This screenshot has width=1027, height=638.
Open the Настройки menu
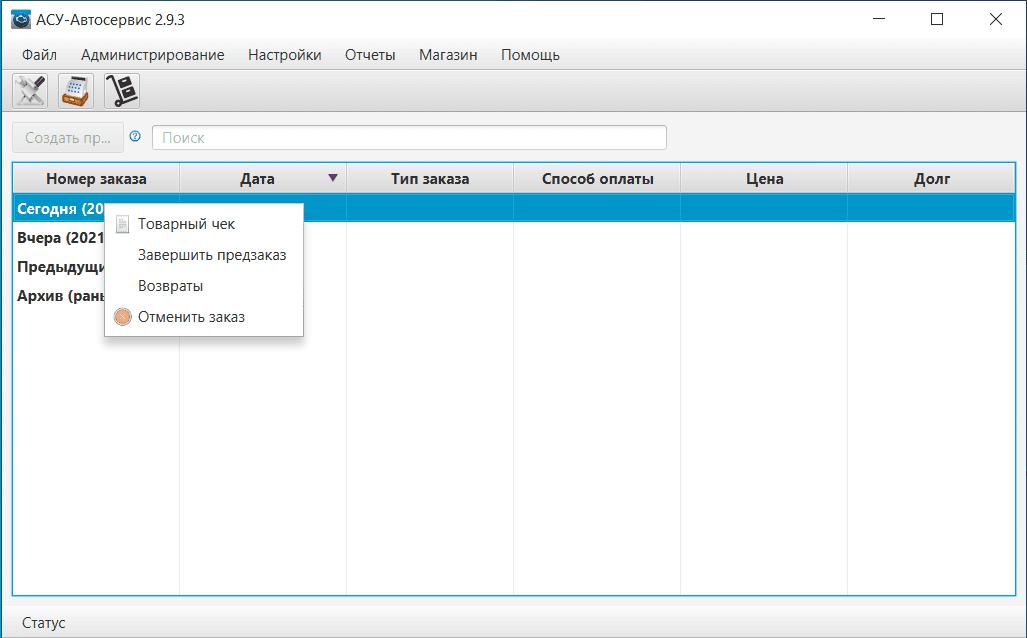[285, 55]
